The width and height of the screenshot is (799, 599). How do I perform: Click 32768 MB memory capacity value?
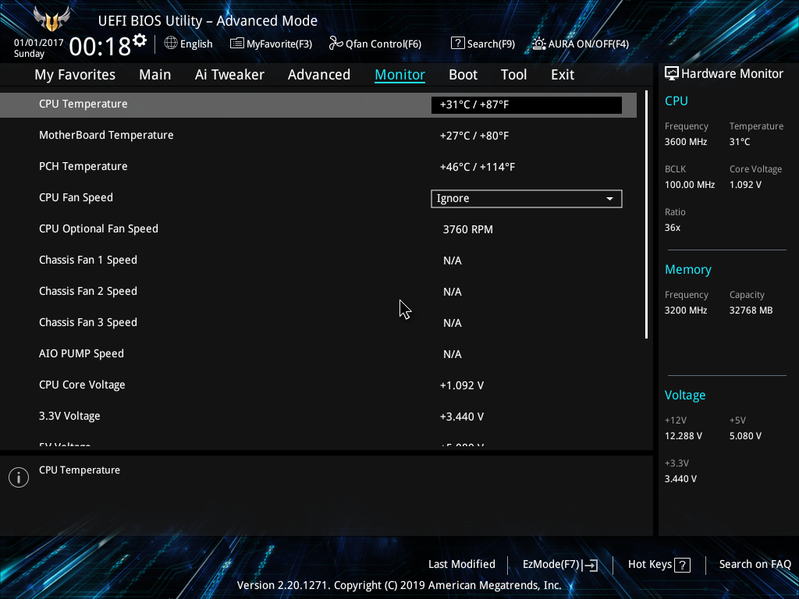coord(751,310)
